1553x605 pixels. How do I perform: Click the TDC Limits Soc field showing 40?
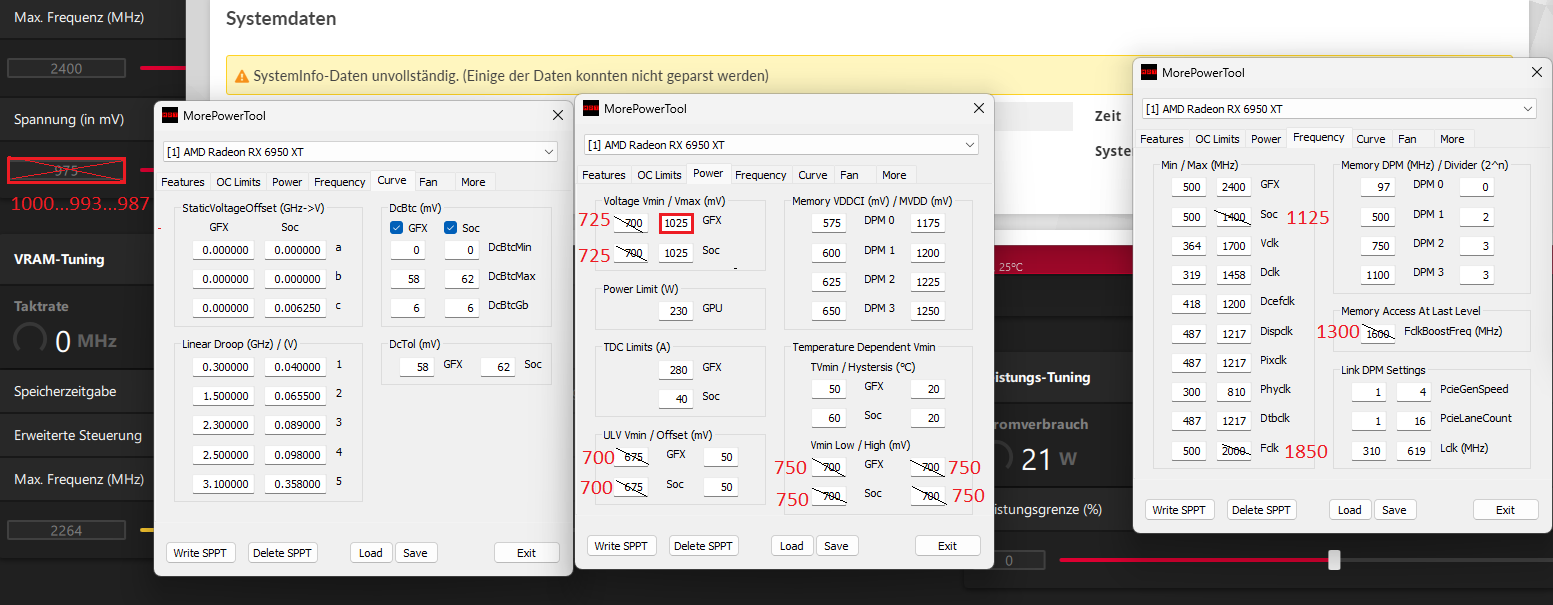[x=677, y=399]
